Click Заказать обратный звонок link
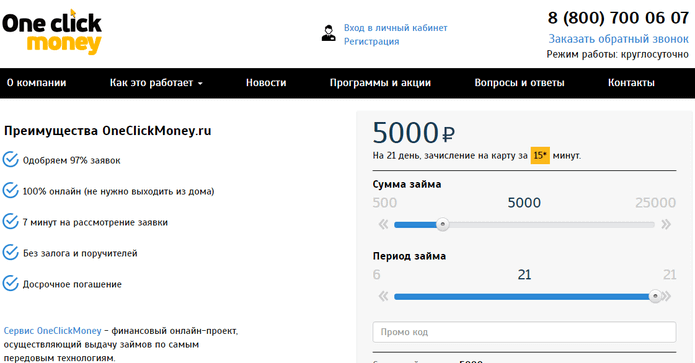The height and width of the screenshot is (363, 695). [x=618, y=39]
